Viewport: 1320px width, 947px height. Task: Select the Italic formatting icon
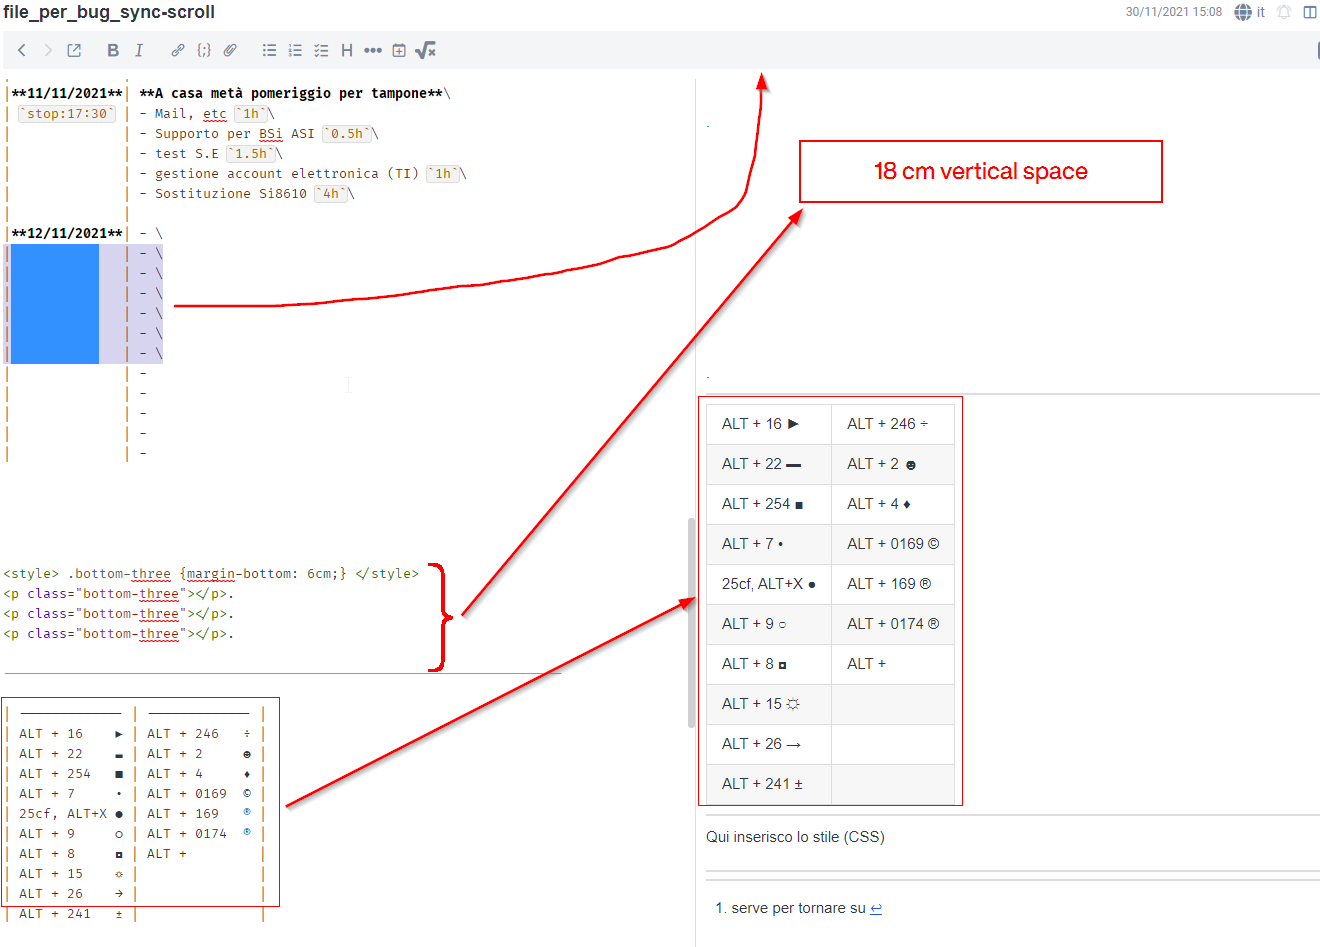(x=139, y=49)
